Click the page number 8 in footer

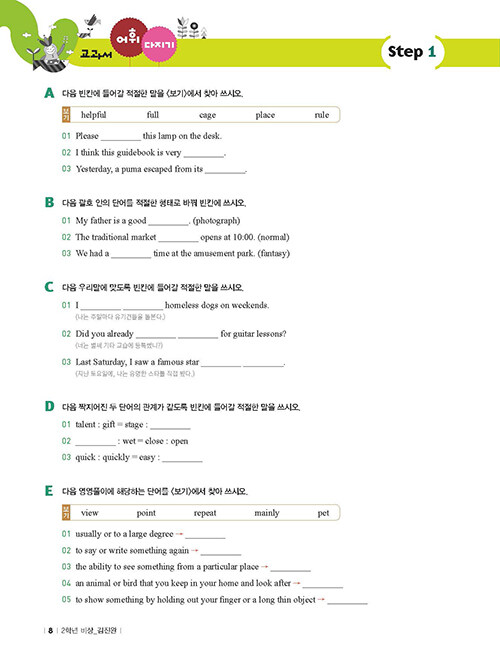point(51,630)
